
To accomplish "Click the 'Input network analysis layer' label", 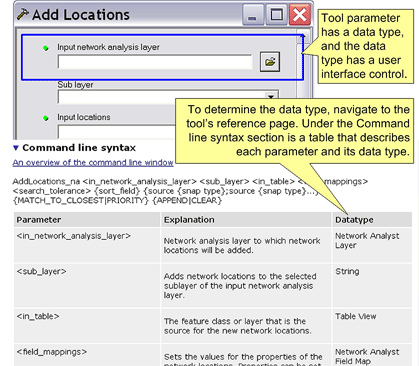I will click(x=108, y=47).
